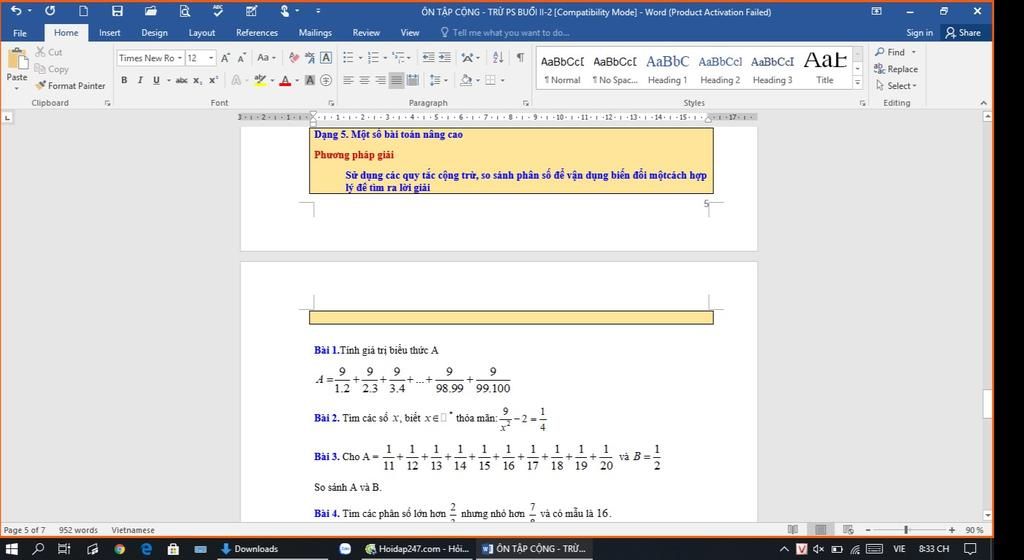
Task: Switch to the Design tab
Action: coord(154,33)
